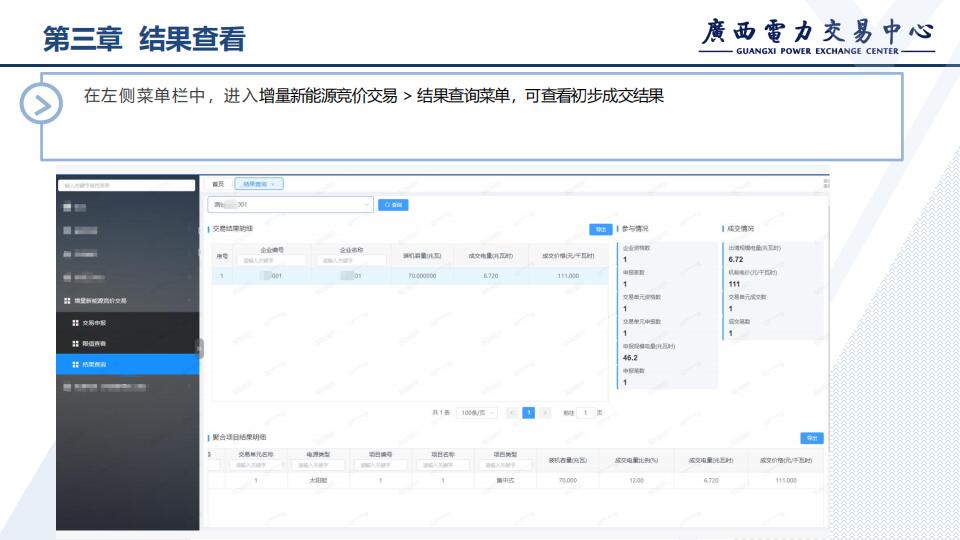Click the 交易申报 grid icon in sidebar
Image resolution: width=960 pixels, height=540 pixels.
coord(75,323)
